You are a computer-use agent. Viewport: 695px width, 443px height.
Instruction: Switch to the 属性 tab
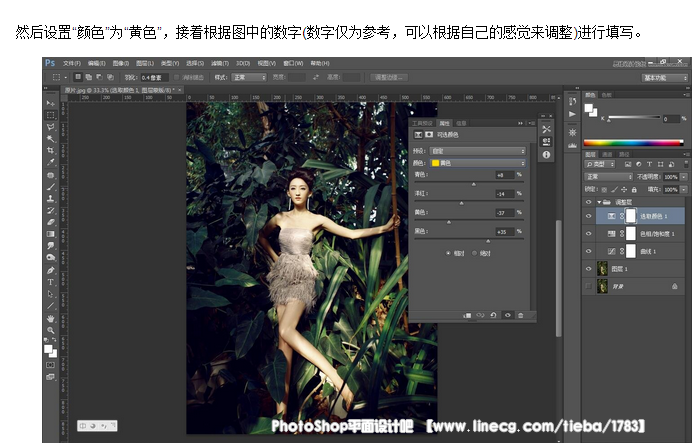click(x=444, y=123)
